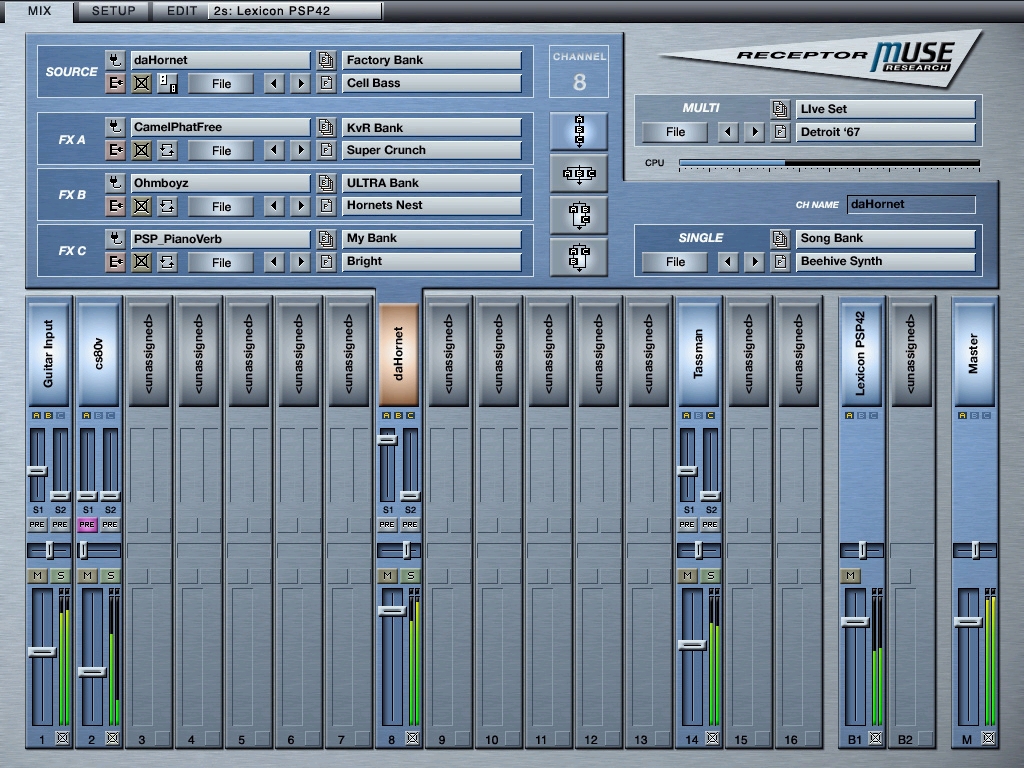Click the FX C routing arrows icon
This screenshot has width=1024, height=768.
click(x=167, y=263)
